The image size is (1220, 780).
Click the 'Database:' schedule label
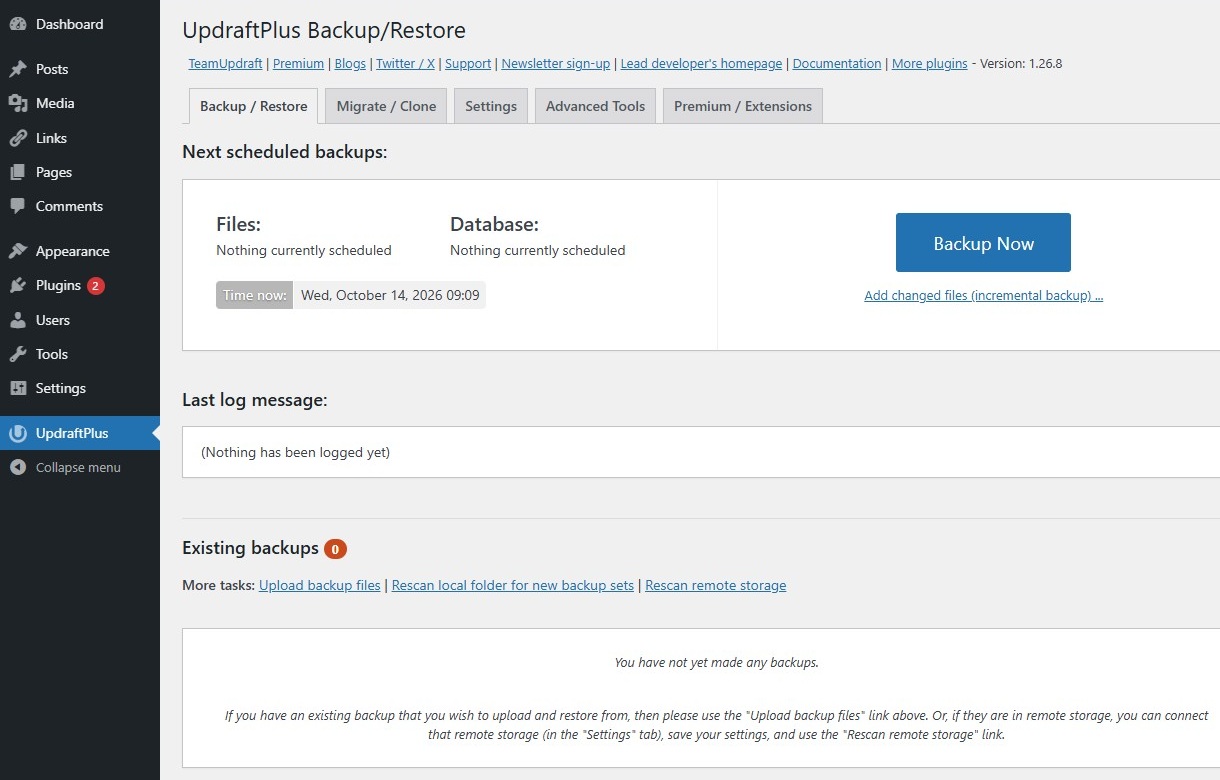[494, 224]
